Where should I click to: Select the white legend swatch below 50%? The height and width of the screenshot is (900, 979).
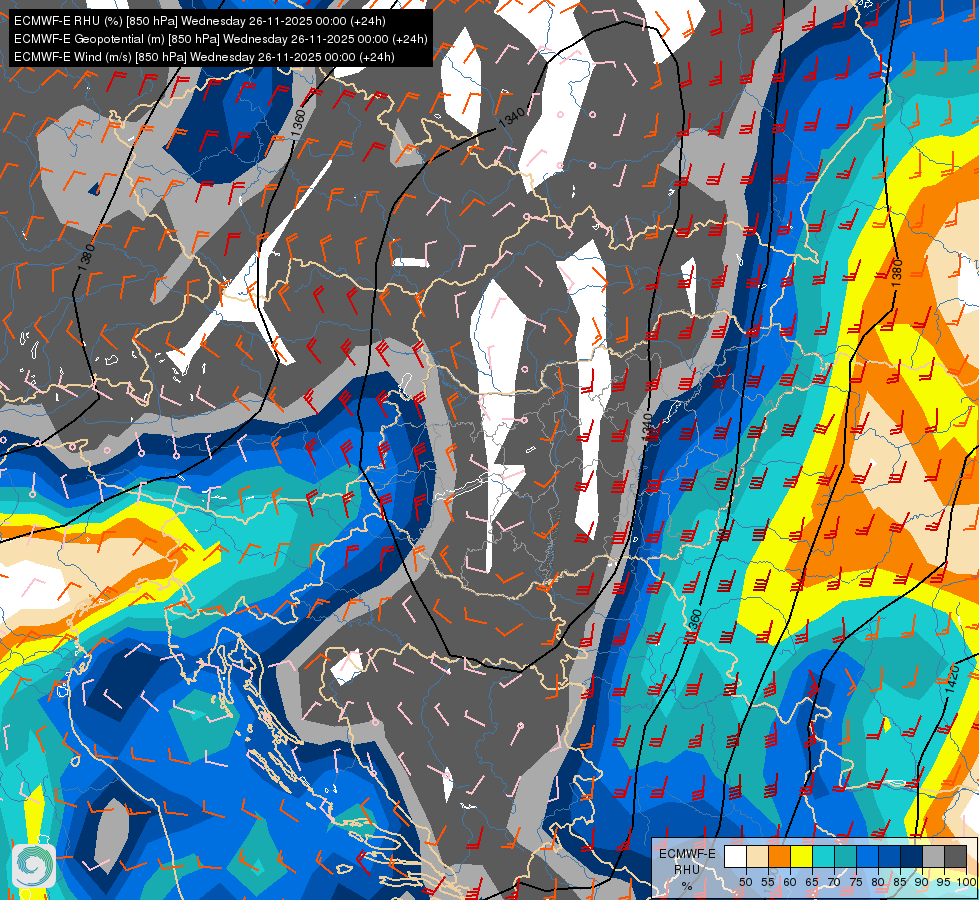735,856
